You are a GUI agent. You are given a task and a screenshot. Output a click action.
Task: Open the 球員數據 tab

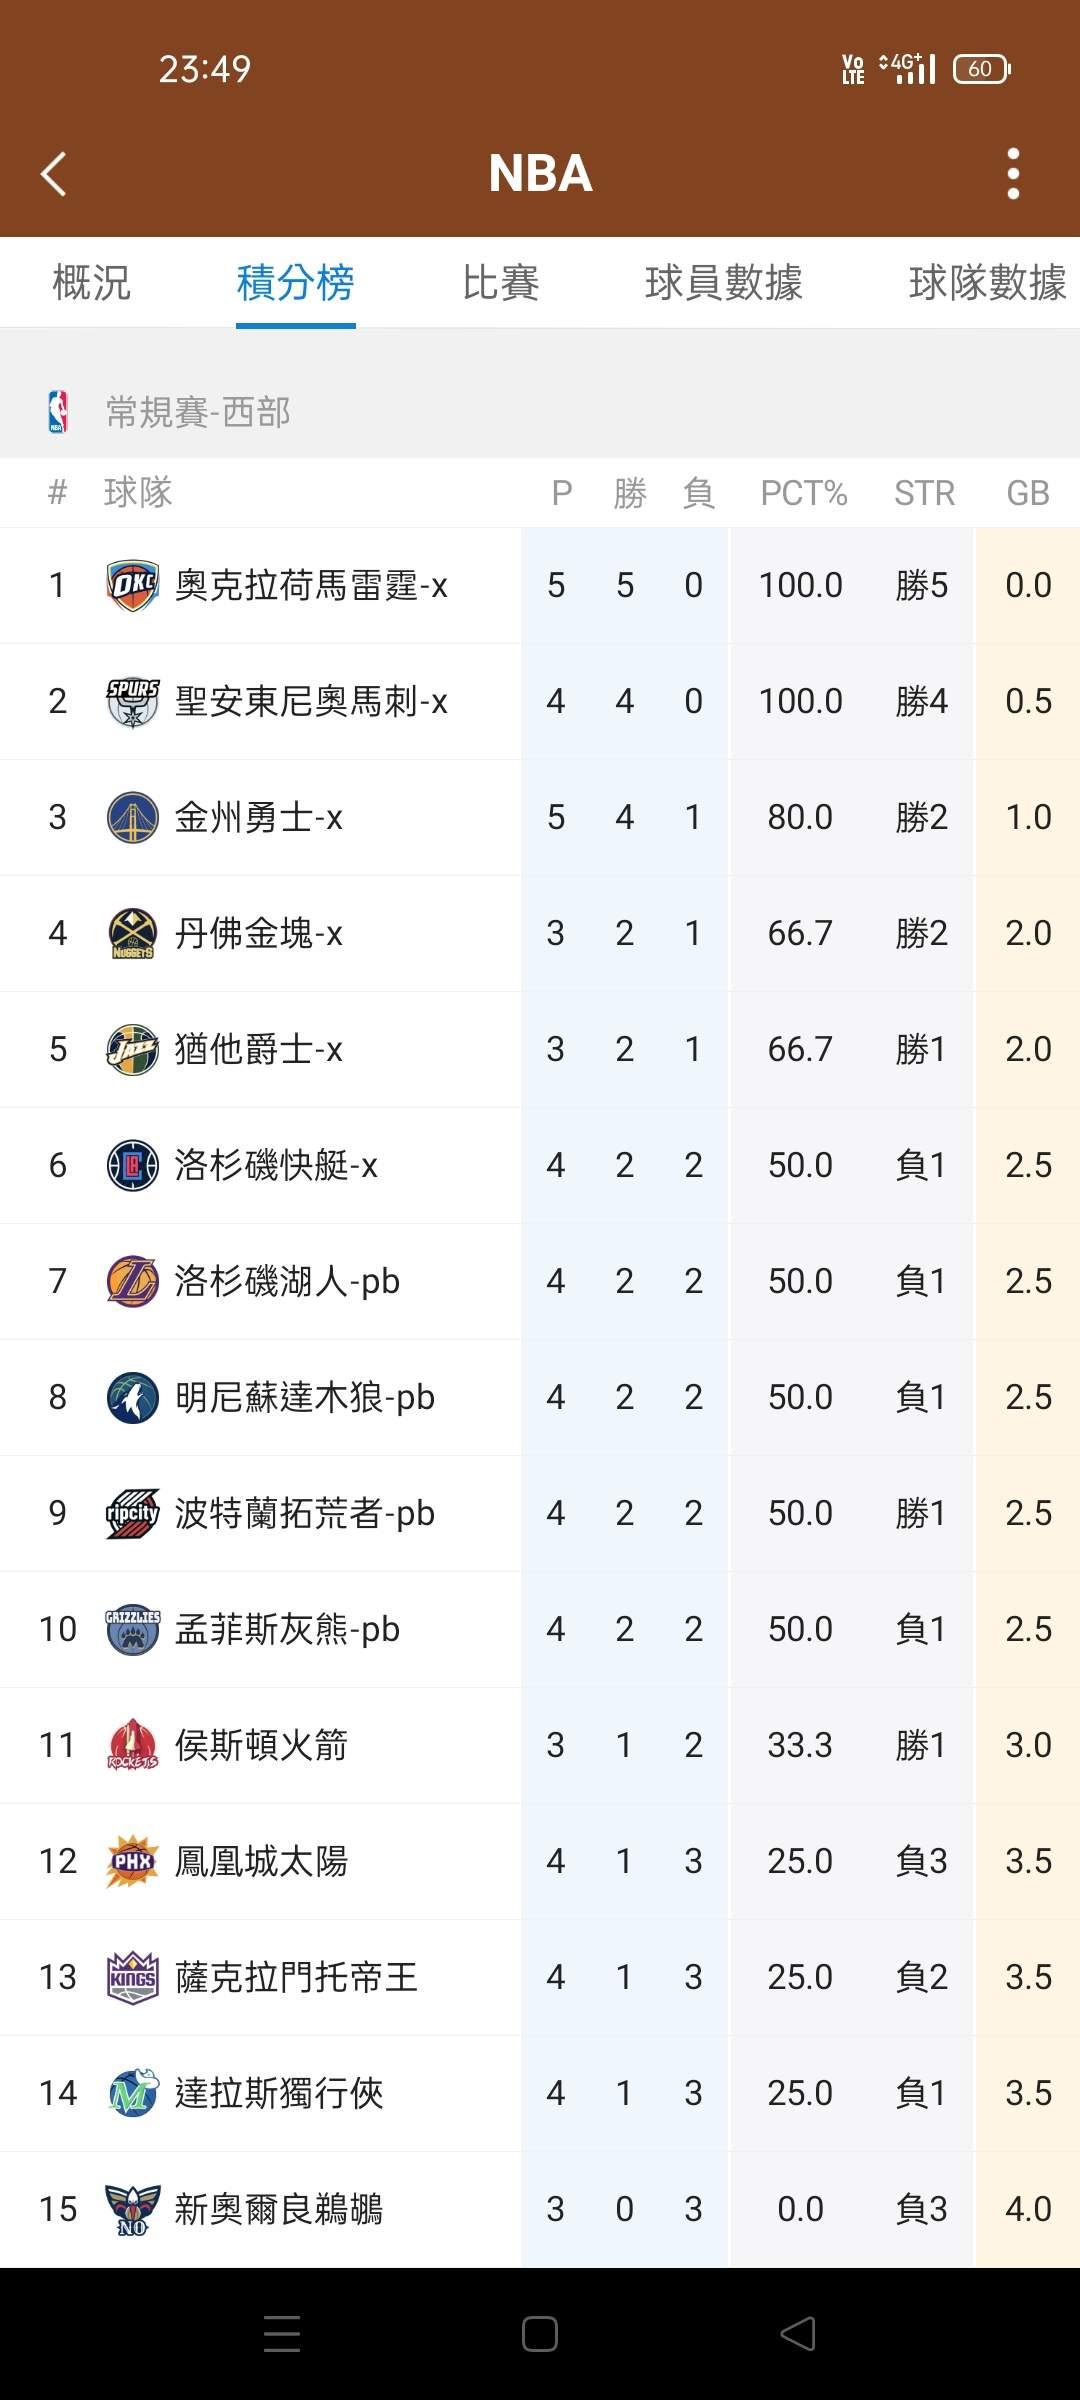723,283
